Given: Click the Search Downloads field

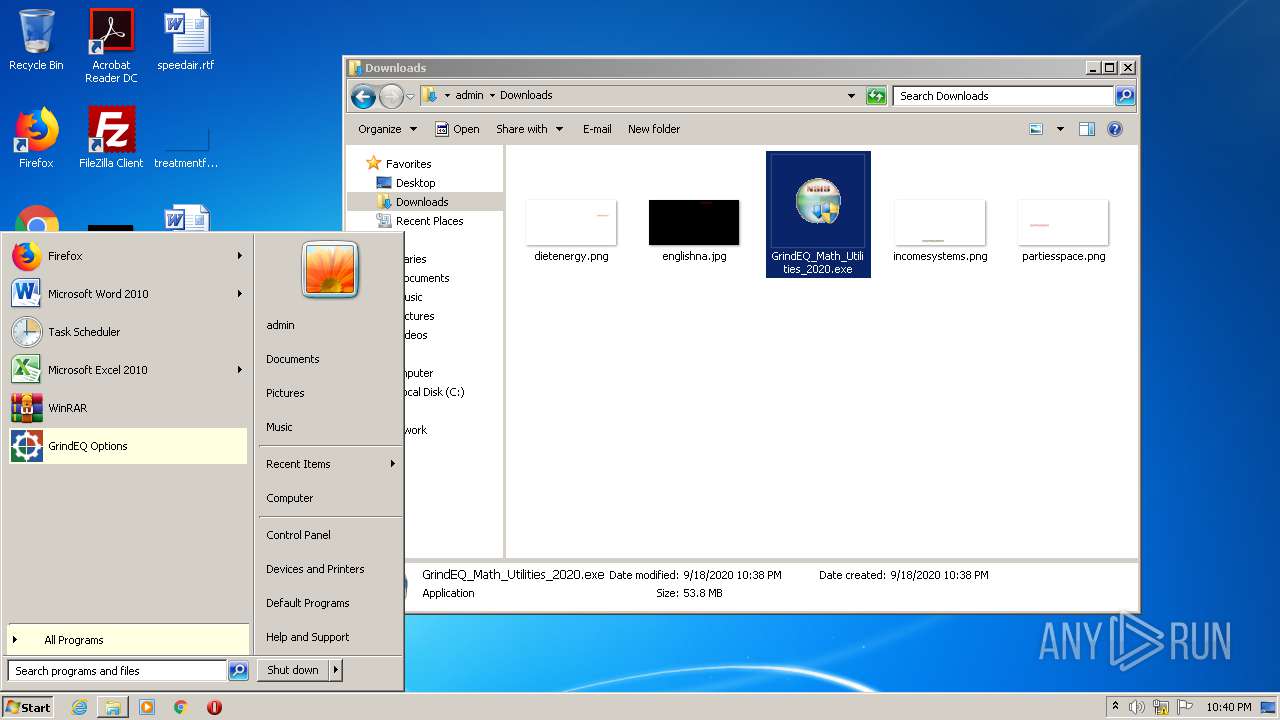Looking at the screenshot, I should click(x=1003, y=96).
